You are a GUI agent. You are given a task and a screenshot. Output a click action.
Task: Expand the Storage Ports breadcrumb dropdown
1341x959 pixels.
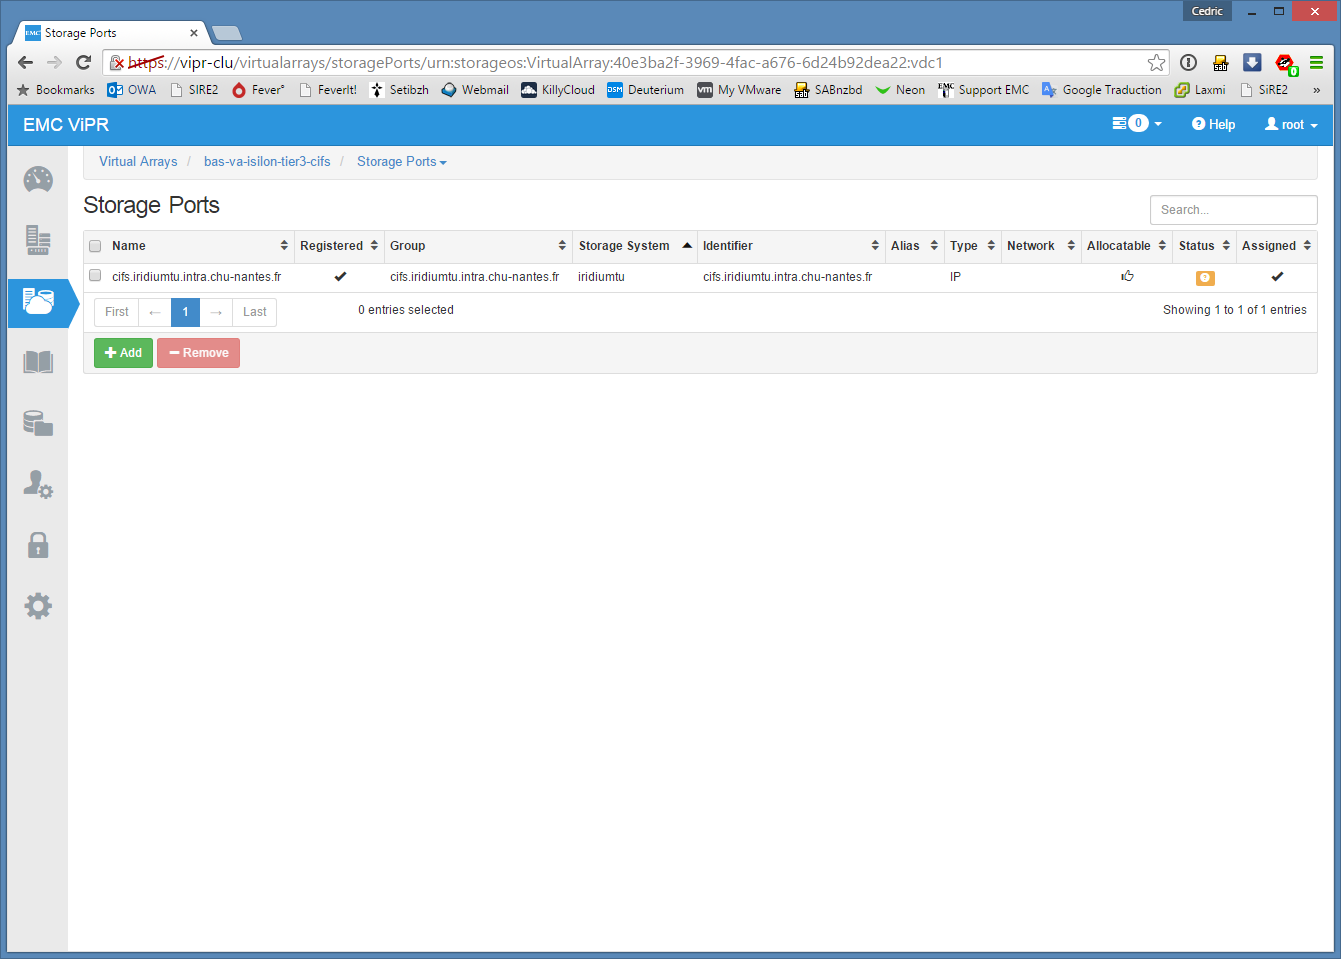tap(402, 162)
